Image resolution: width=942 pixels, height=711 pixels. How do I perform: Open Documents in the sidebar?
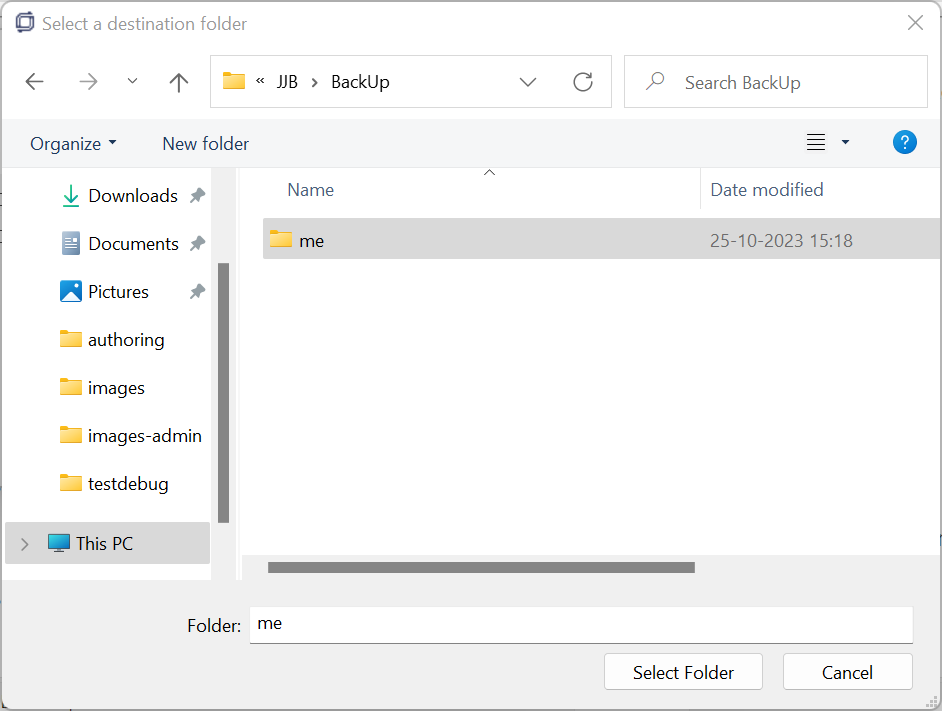tap(133, 243)
